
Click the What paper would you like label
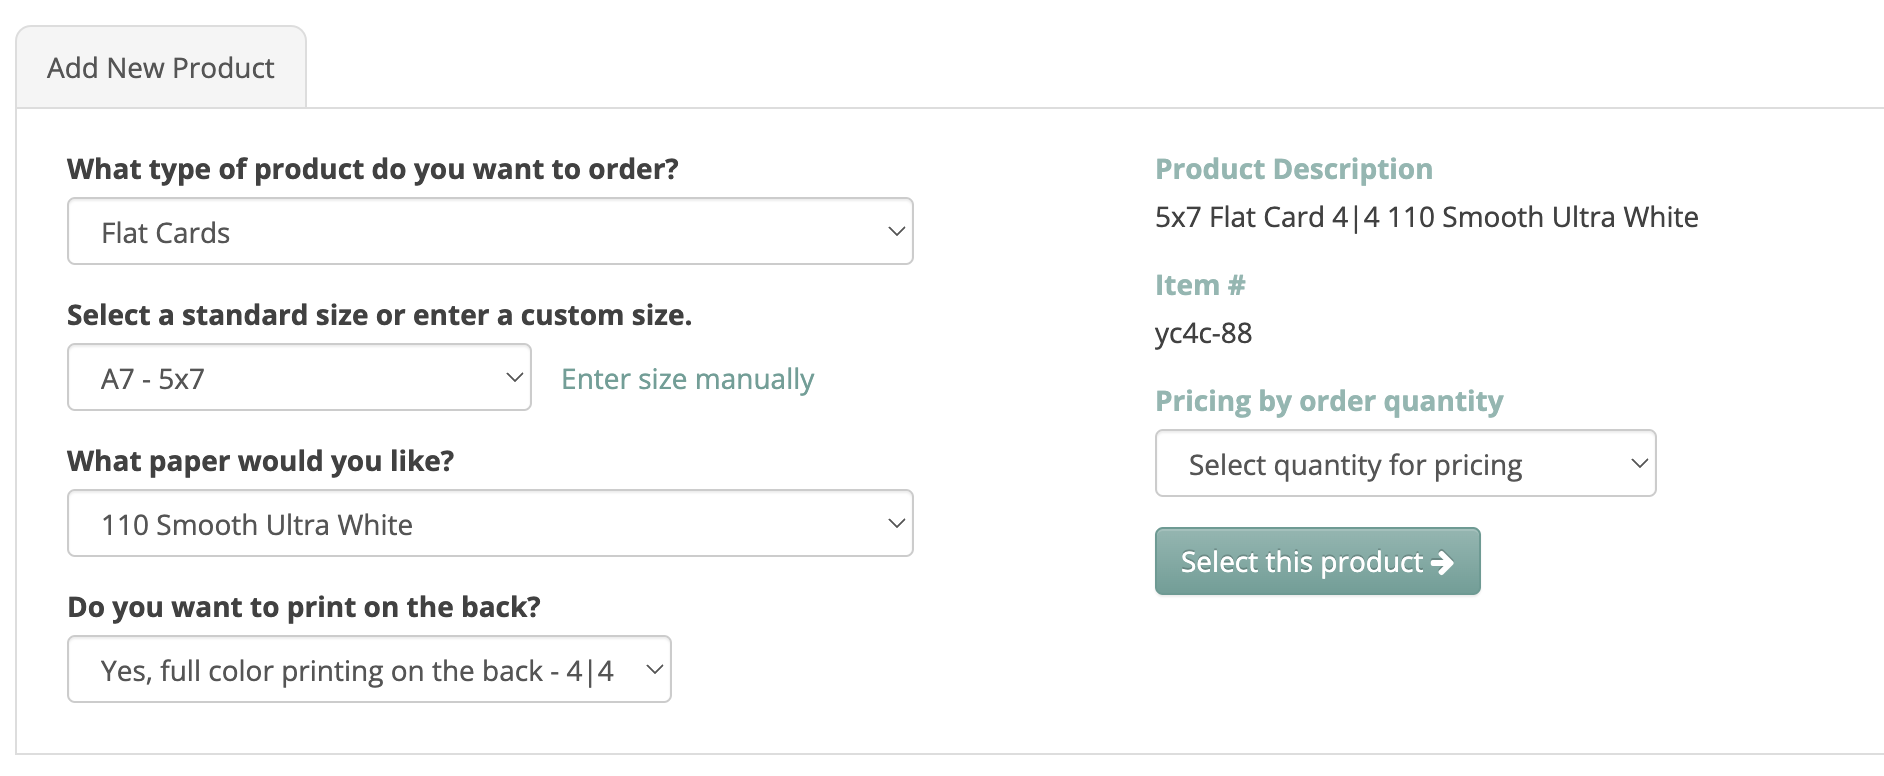(x=260, y=461)
